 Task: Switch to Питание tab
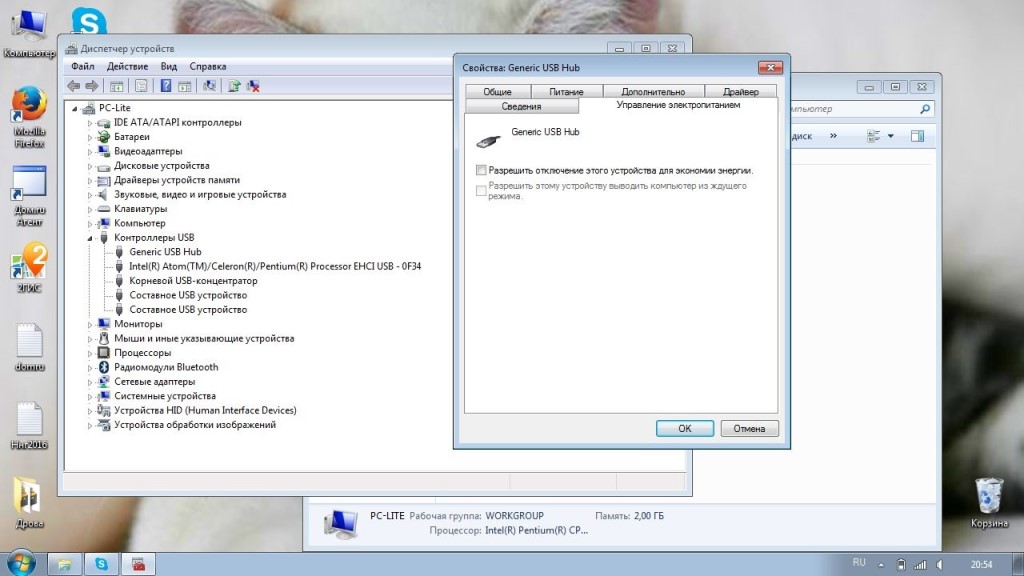click(566, 91)
